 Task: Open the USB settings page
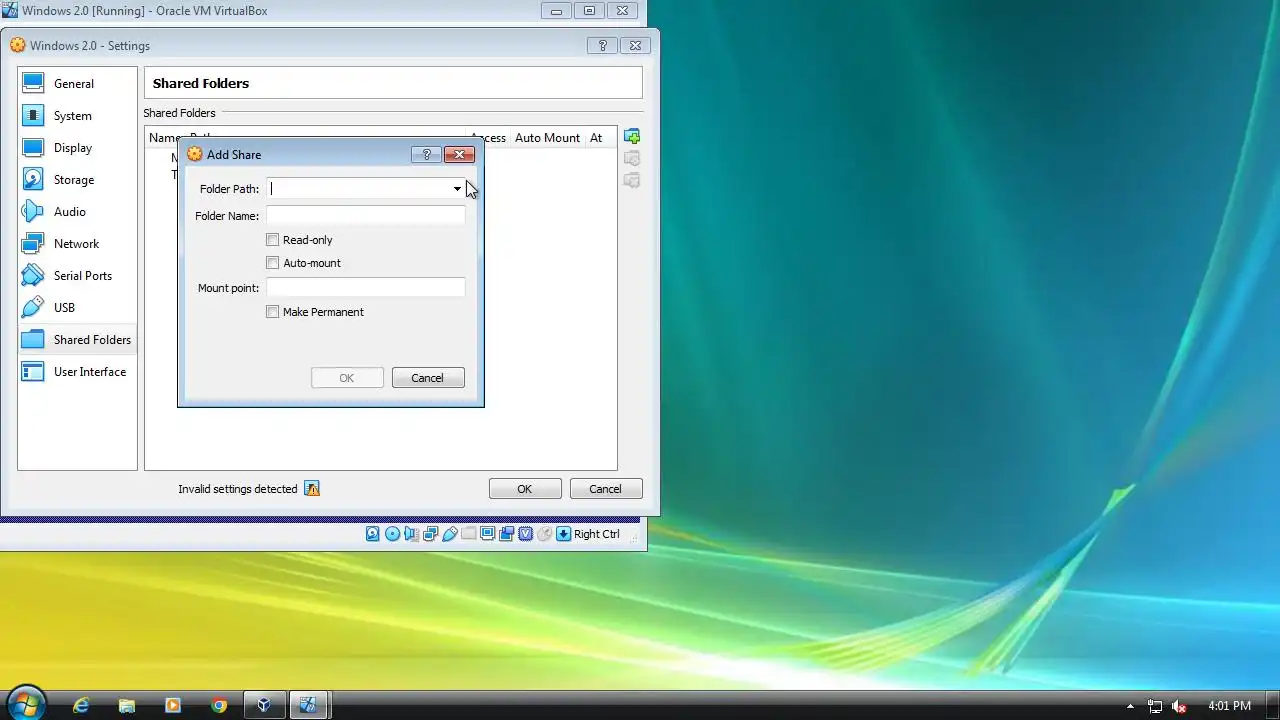(x=77, y=308)
